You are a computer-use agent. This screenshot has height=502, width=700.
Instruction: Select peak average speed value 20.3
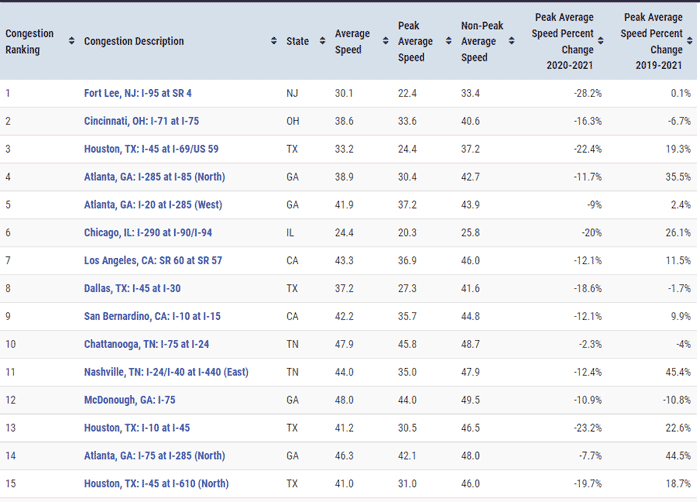click(x=407, y=233)
